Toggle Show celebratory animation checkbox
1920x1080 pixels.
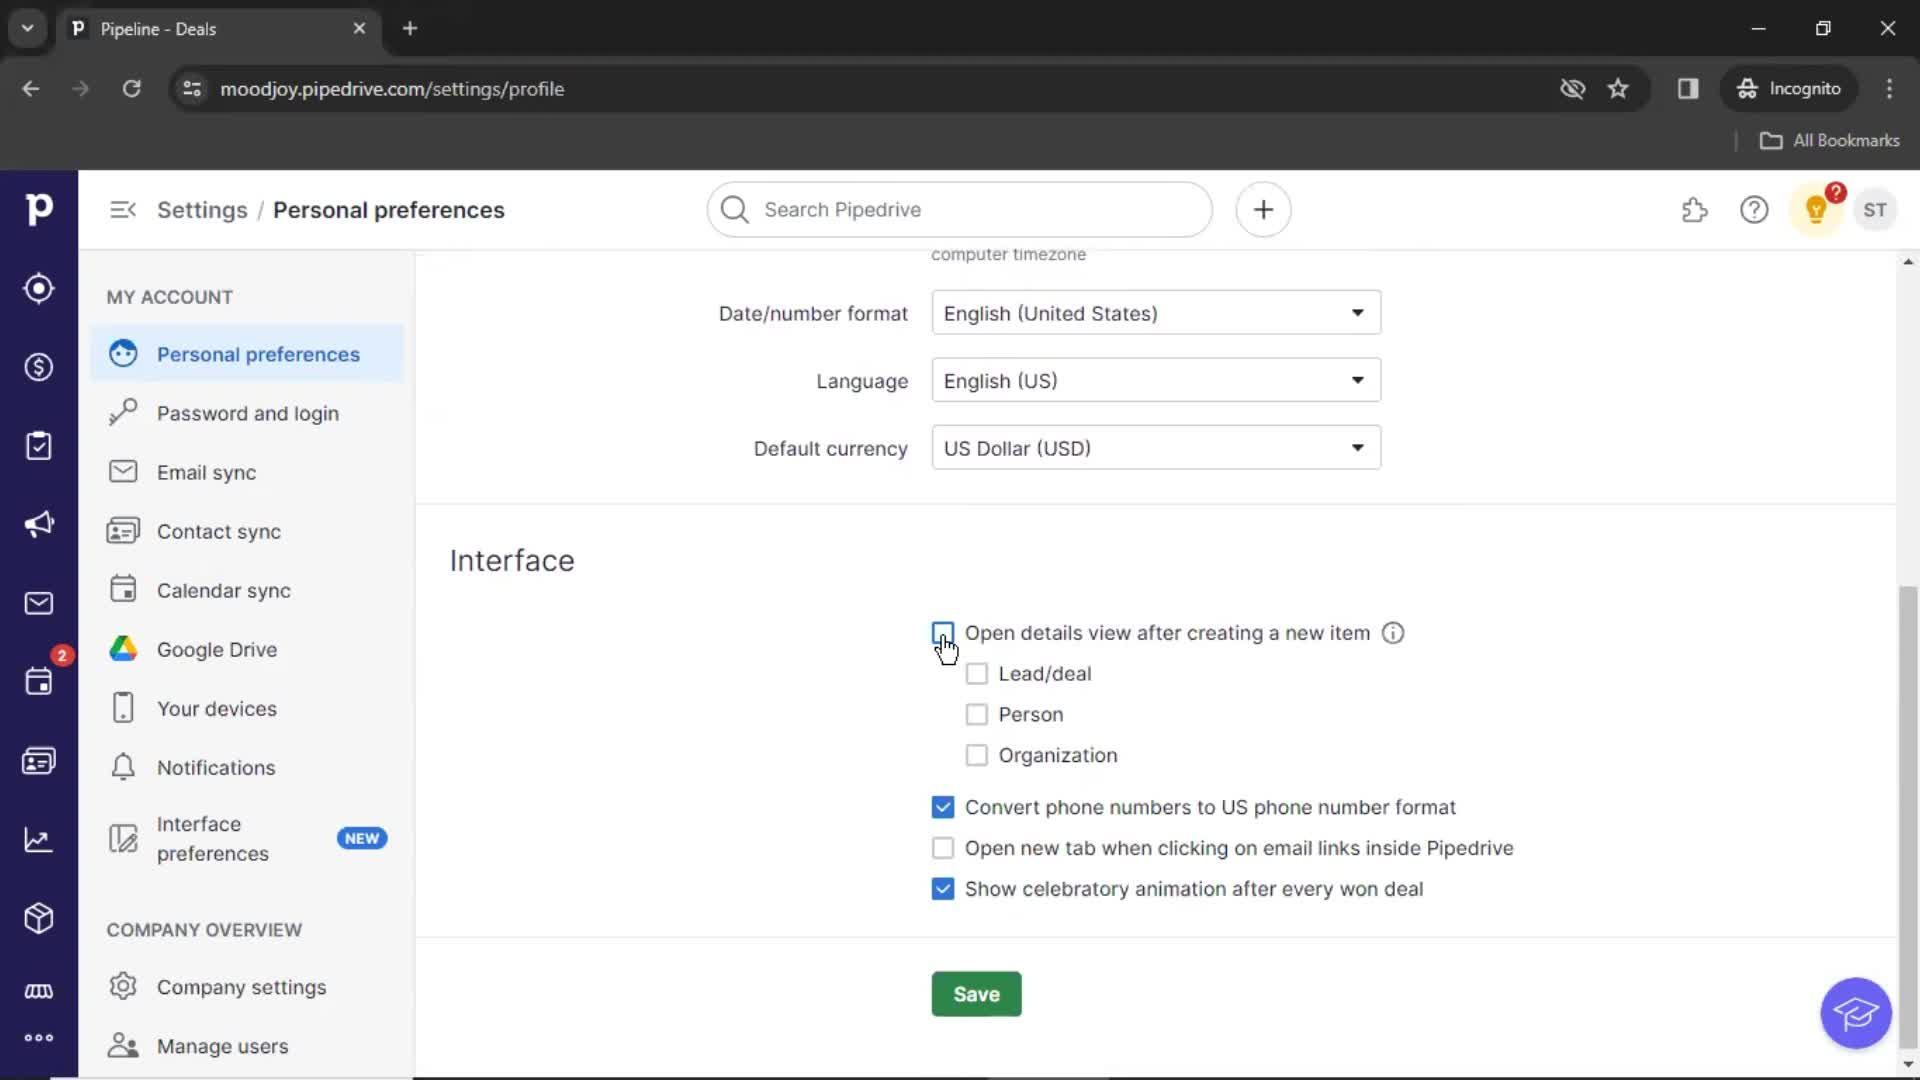[x=944, y=889]
